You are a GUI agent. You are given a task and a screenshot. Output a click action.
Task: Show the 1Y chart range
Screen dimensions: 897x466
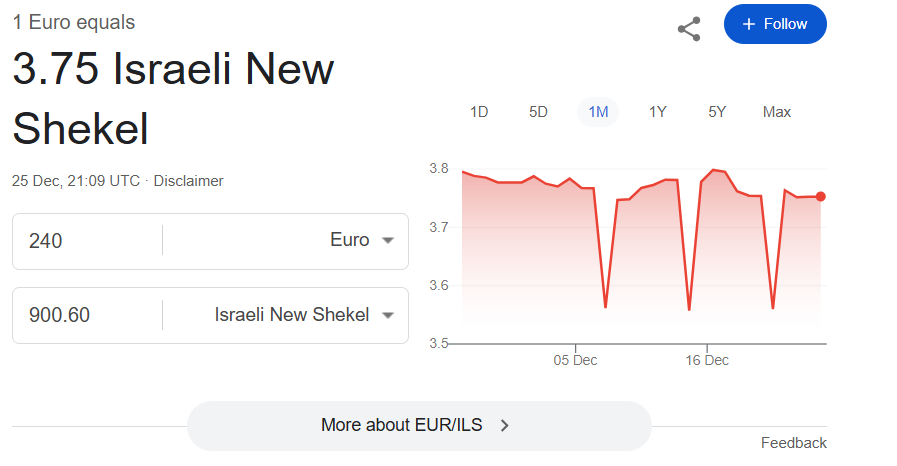(x=657, y=112)
